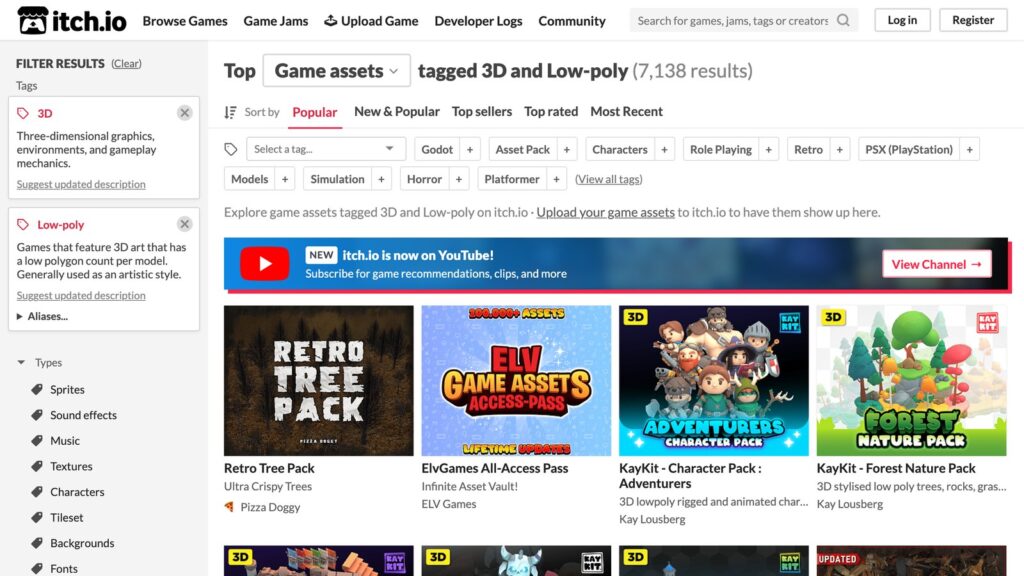Open the Kay Lousberg author under Forest Nature Pack

tap(850, 504)
